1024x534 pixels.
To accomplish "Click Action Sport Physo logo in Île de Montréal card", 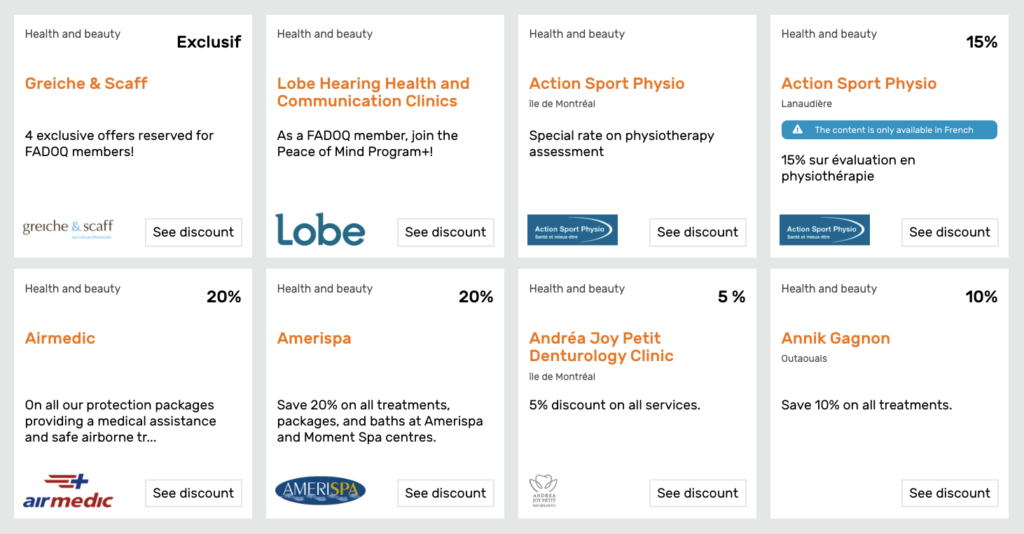I will click(572, 230).
